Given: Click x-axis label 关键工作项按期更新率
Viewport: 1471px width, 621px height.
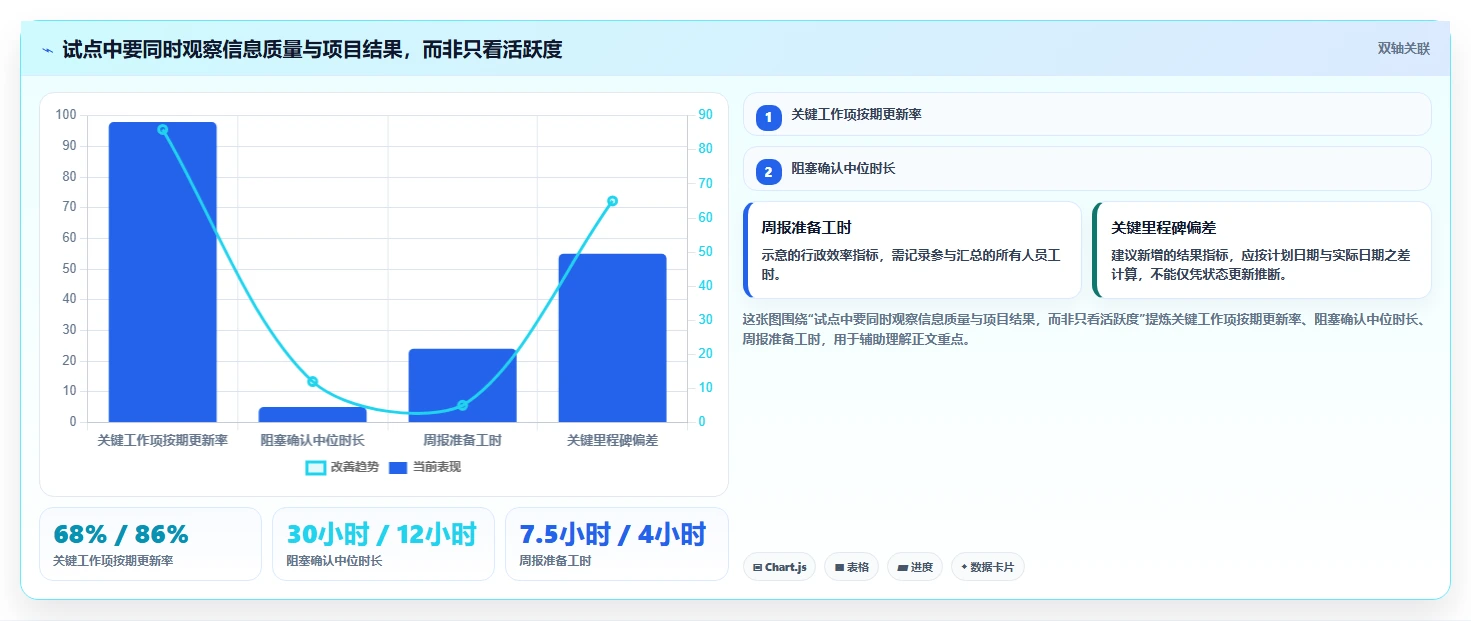Looking at the screenshot, I should coord(163,440).
